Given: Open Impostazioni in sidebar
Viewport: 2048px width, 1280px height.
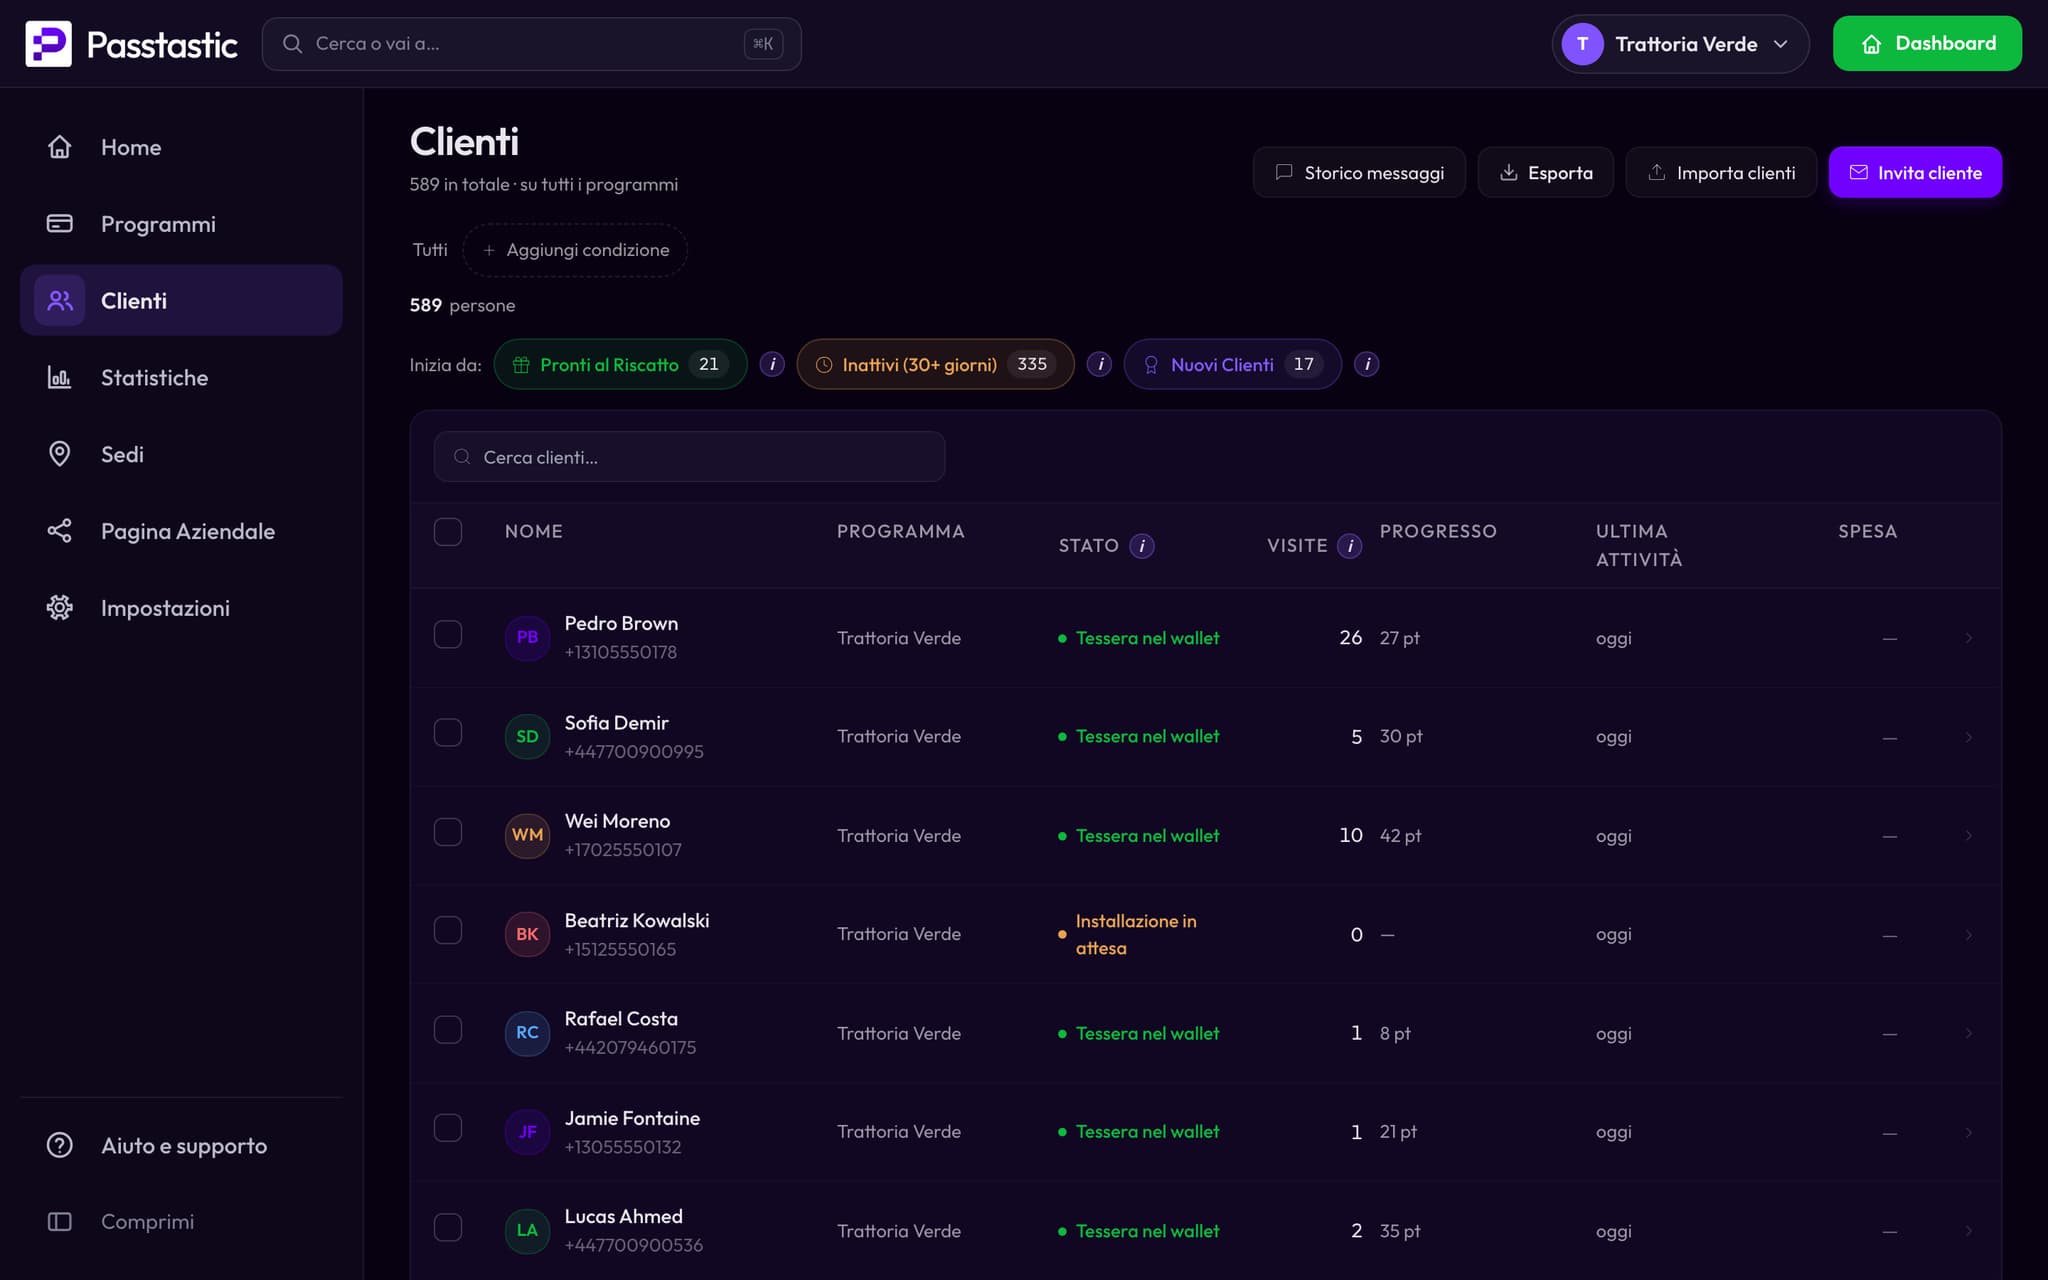Looking at the screenshot, I should [x=181, y=608].
